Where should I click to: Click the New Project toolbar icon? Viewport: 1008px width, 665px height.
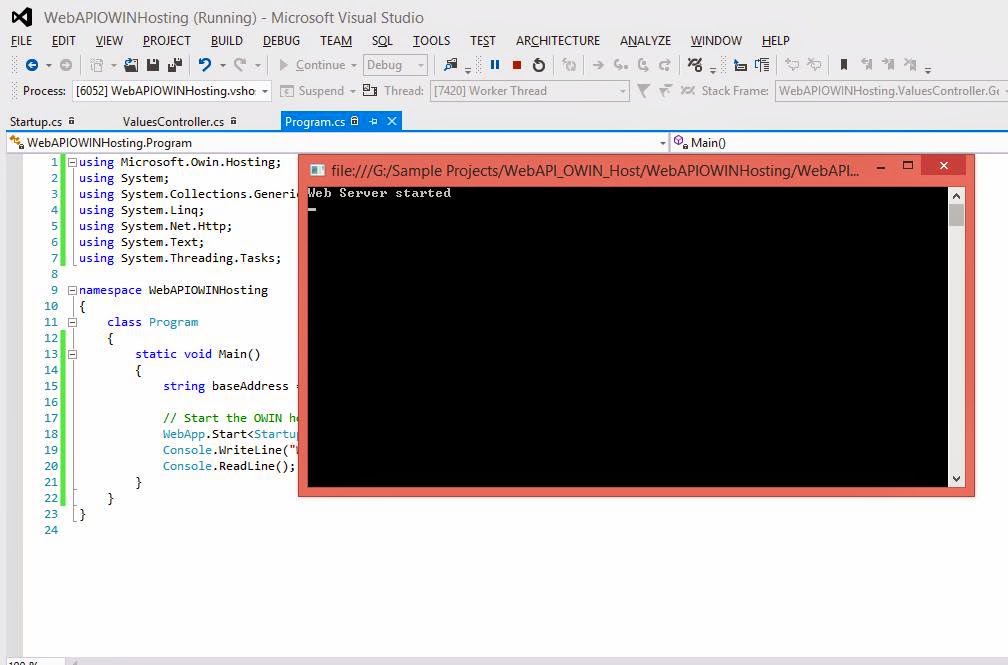[97, 65]
